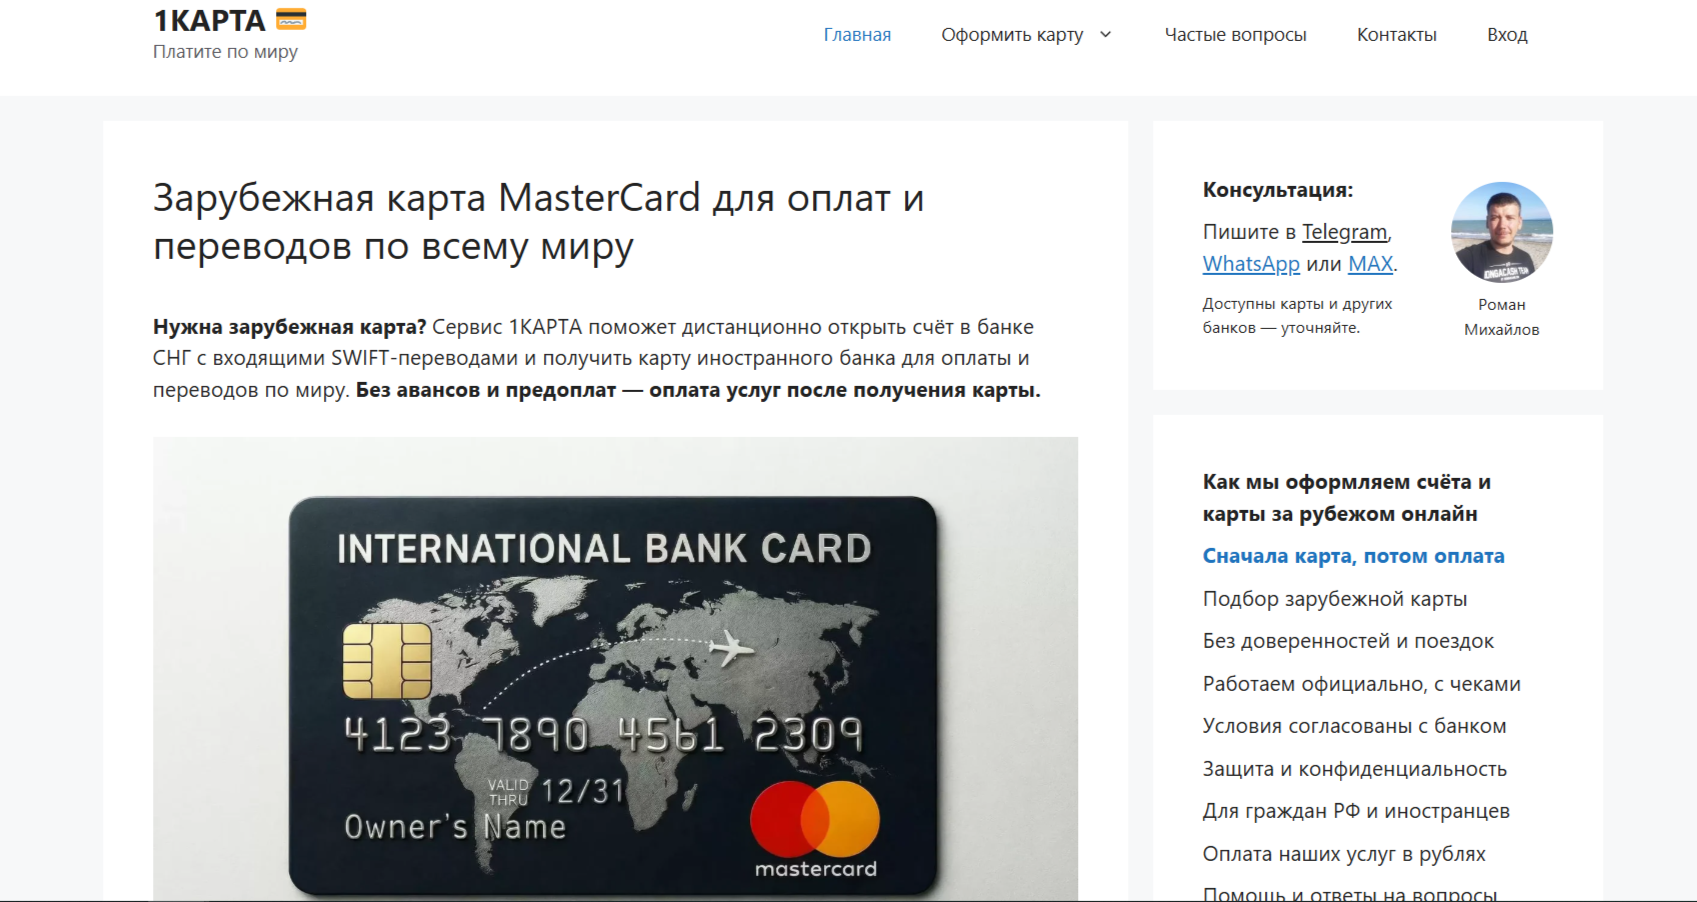This screenshot has height=902, width=1697.
Task: Click the 1КАРТА site title
Action: click(209, 20)
